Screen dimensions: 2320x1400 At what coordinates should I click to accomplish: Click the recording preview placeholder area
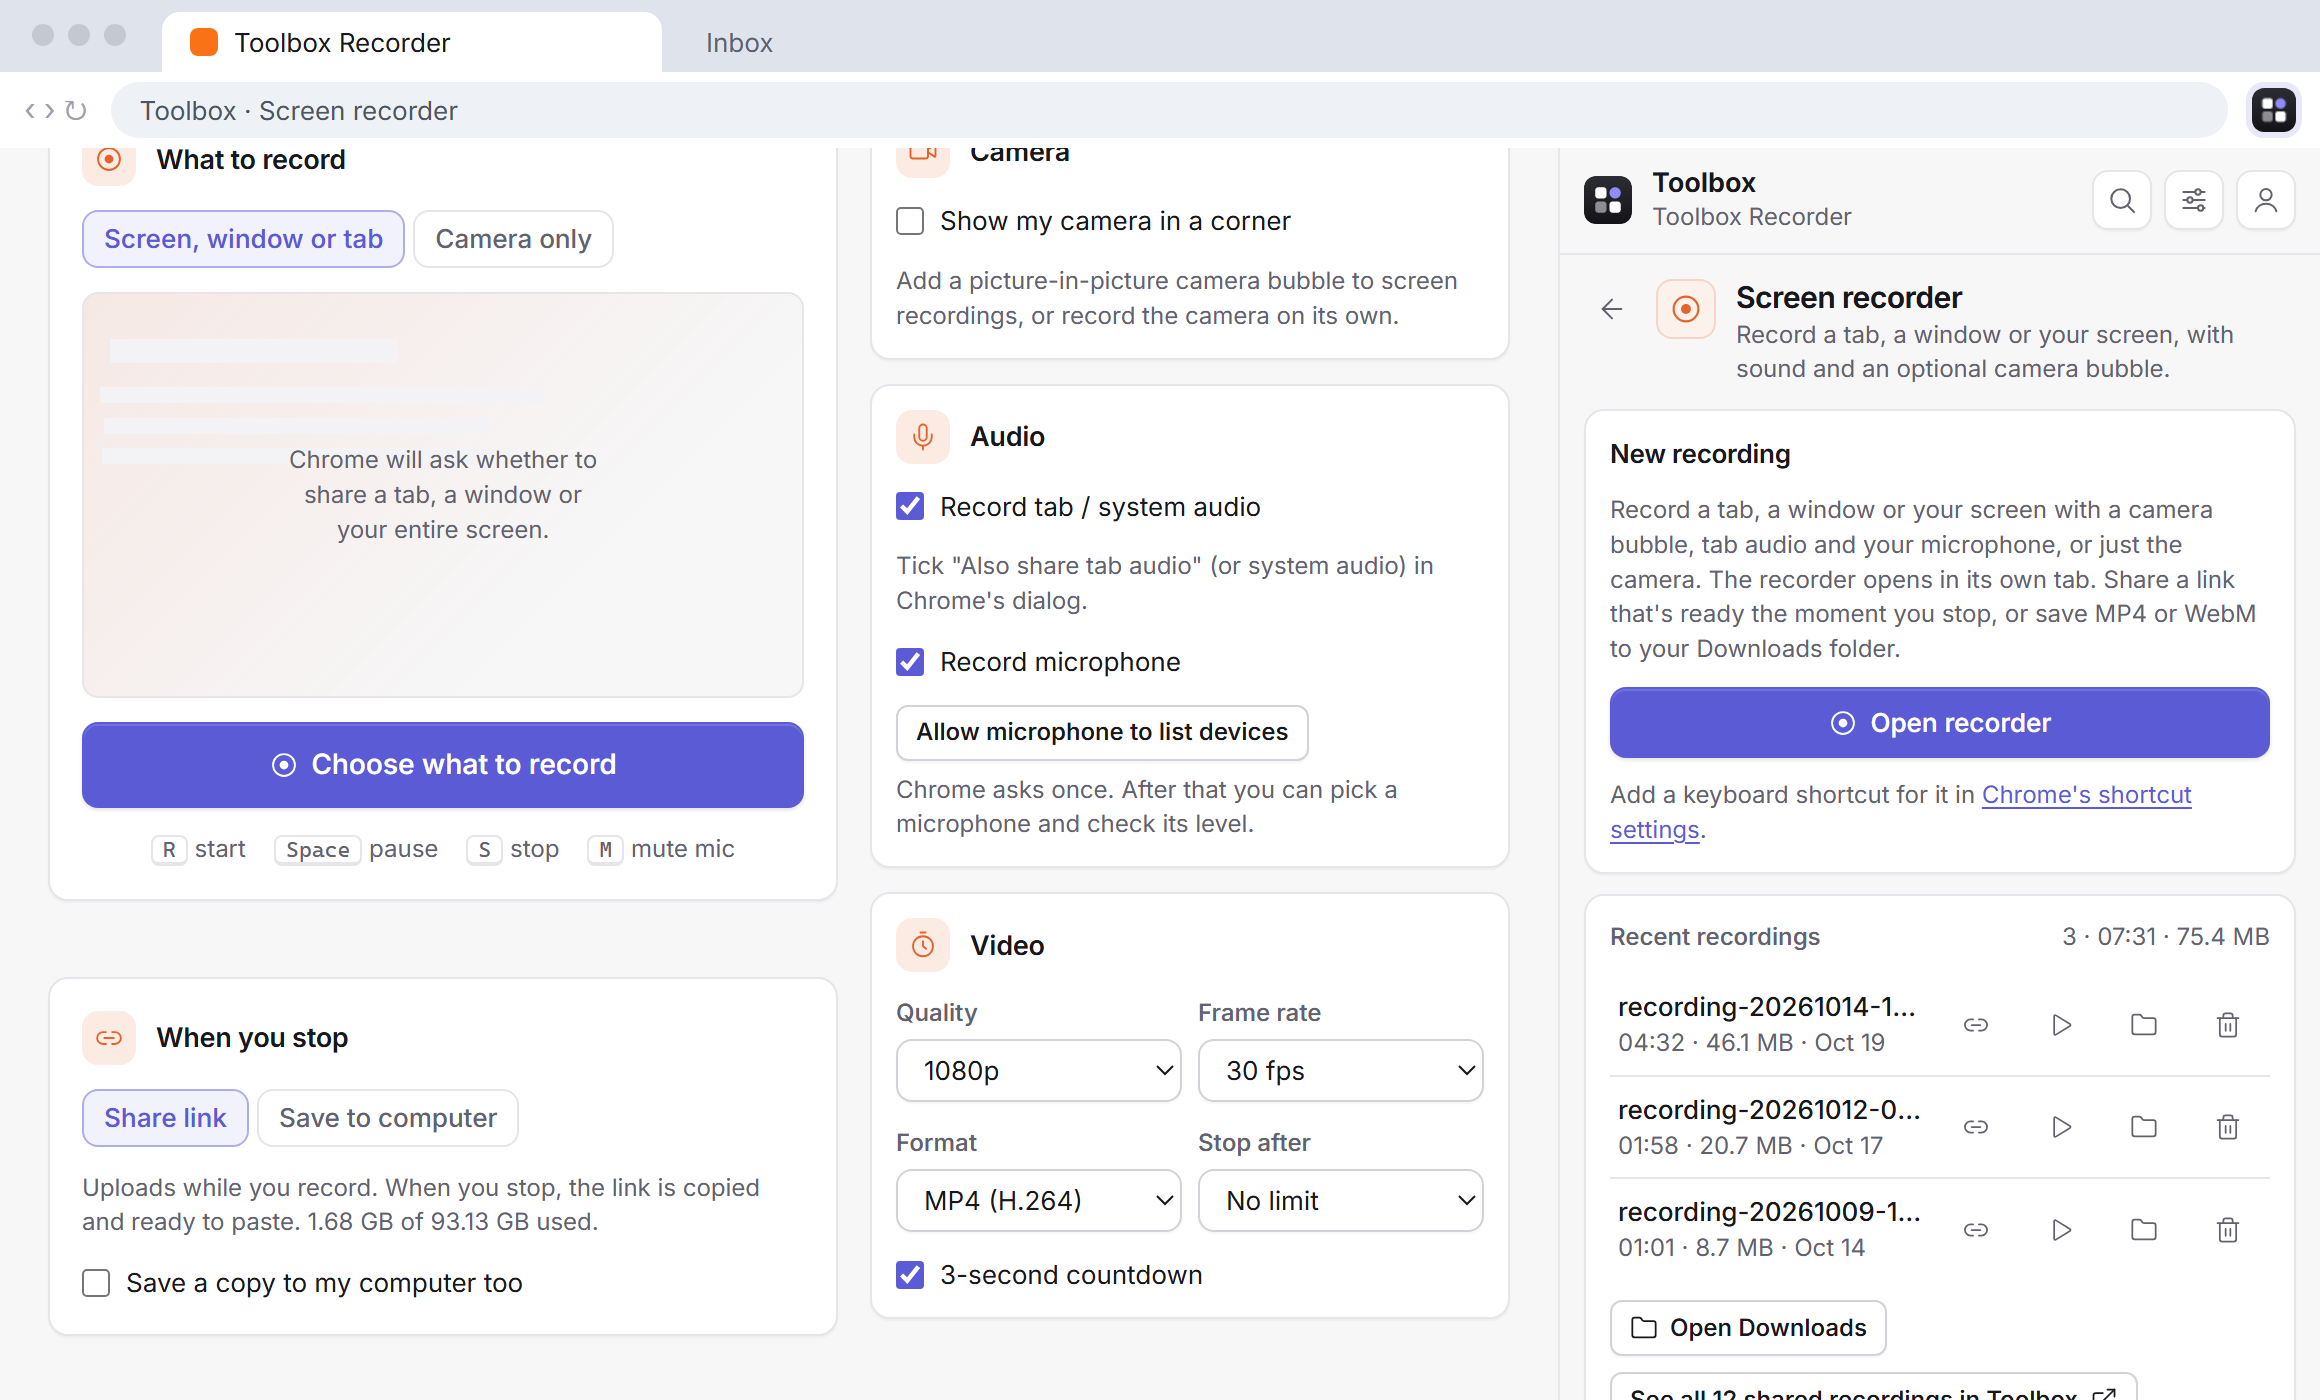pos(443,495)
